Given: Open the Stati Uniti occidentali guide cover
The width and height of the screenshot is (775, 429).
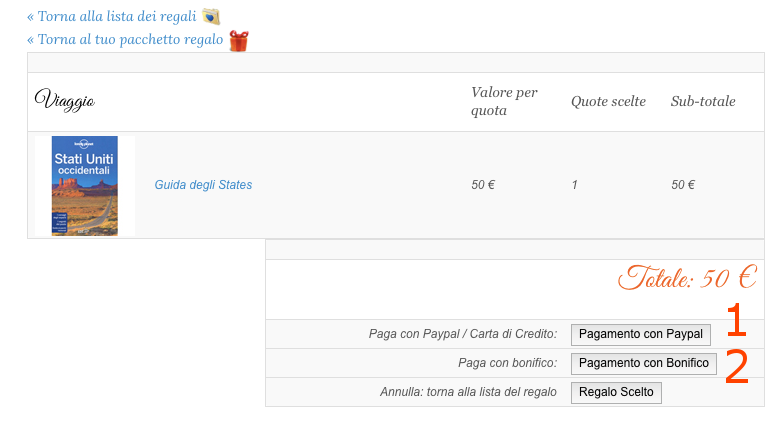Looking at the screenshot, I should [x=85, y=186].
